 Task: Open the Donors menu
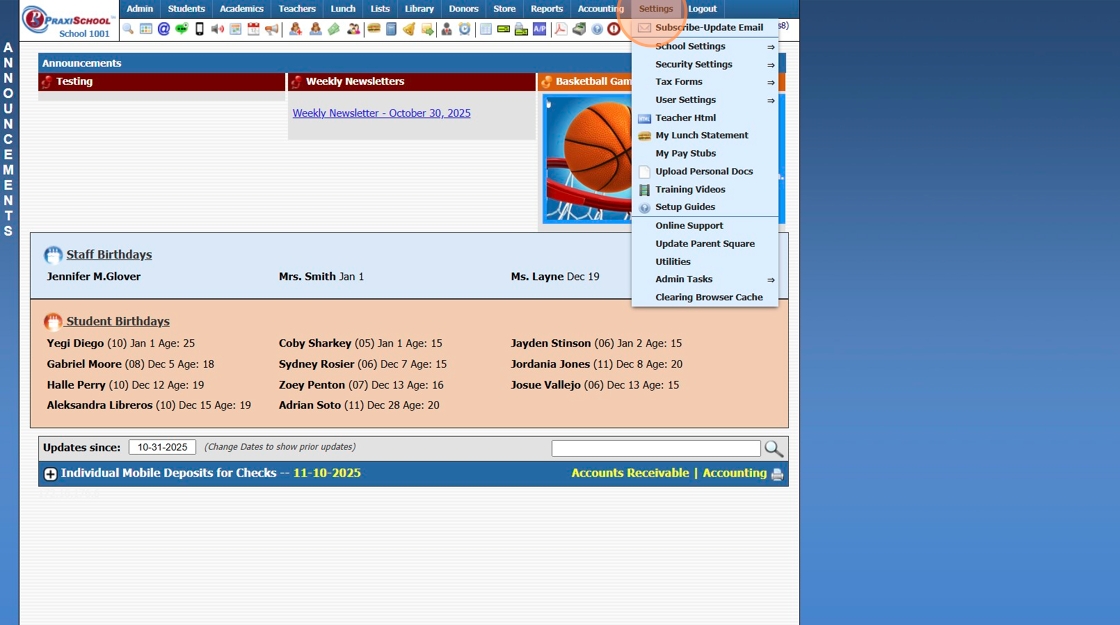click(464, 9)
